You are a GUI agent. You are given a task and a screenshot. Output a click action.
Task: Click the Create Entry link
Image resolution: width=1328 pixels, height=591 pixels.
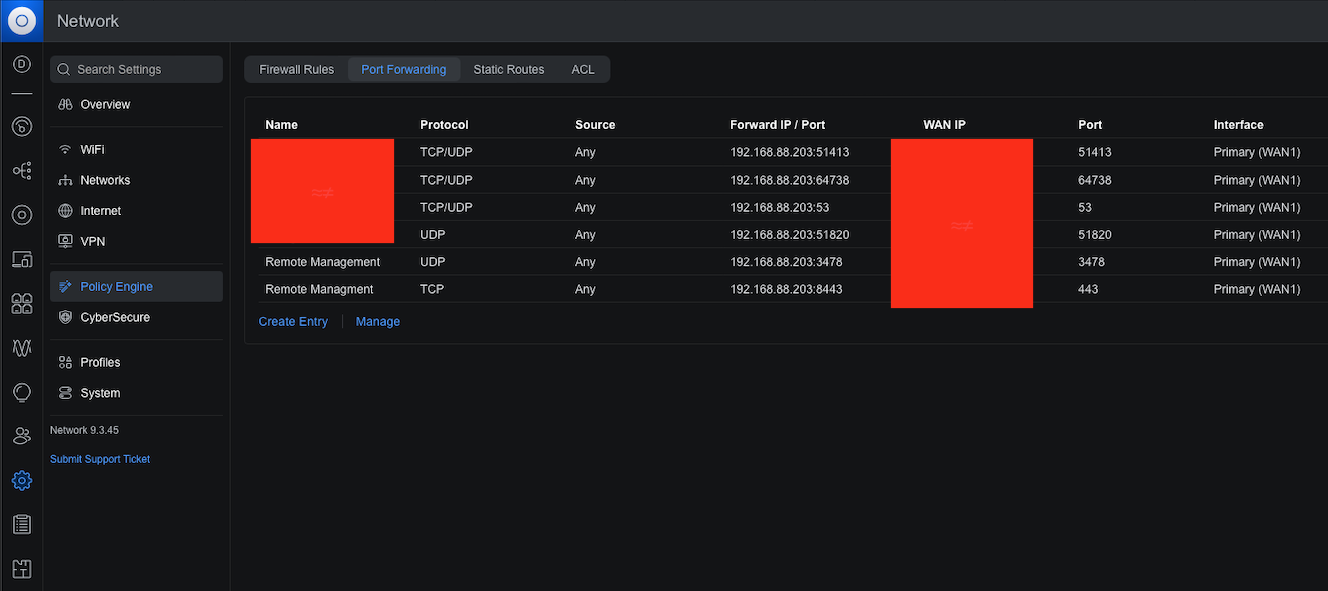293,322
